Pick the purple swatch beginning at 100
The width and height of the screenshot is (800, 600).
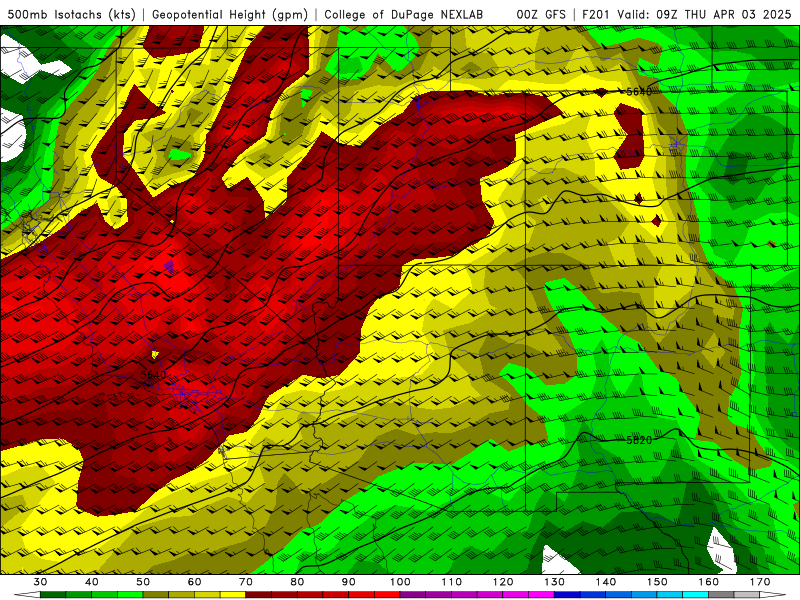coord(413,595)
